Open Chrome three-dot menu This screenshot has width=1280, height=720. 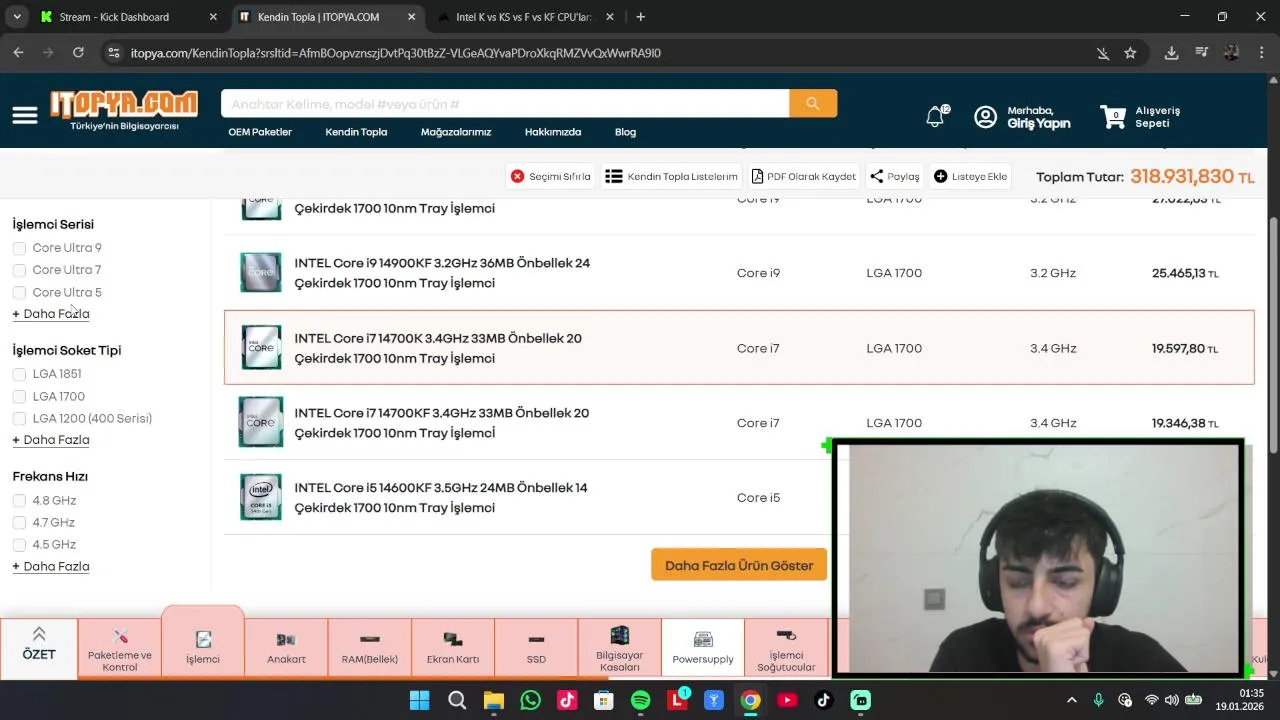click(x=1260, y=53)
